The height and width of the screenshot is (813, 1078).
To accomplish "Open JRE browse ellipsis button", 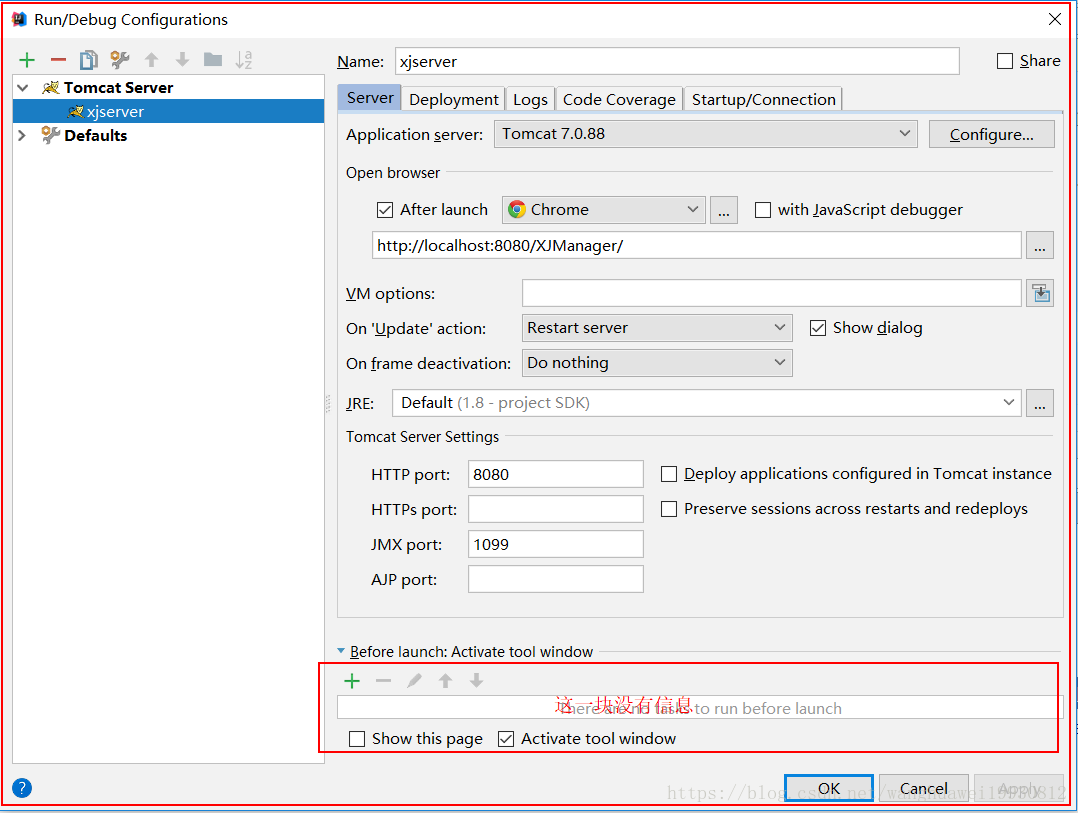I will pos(1040,403).
